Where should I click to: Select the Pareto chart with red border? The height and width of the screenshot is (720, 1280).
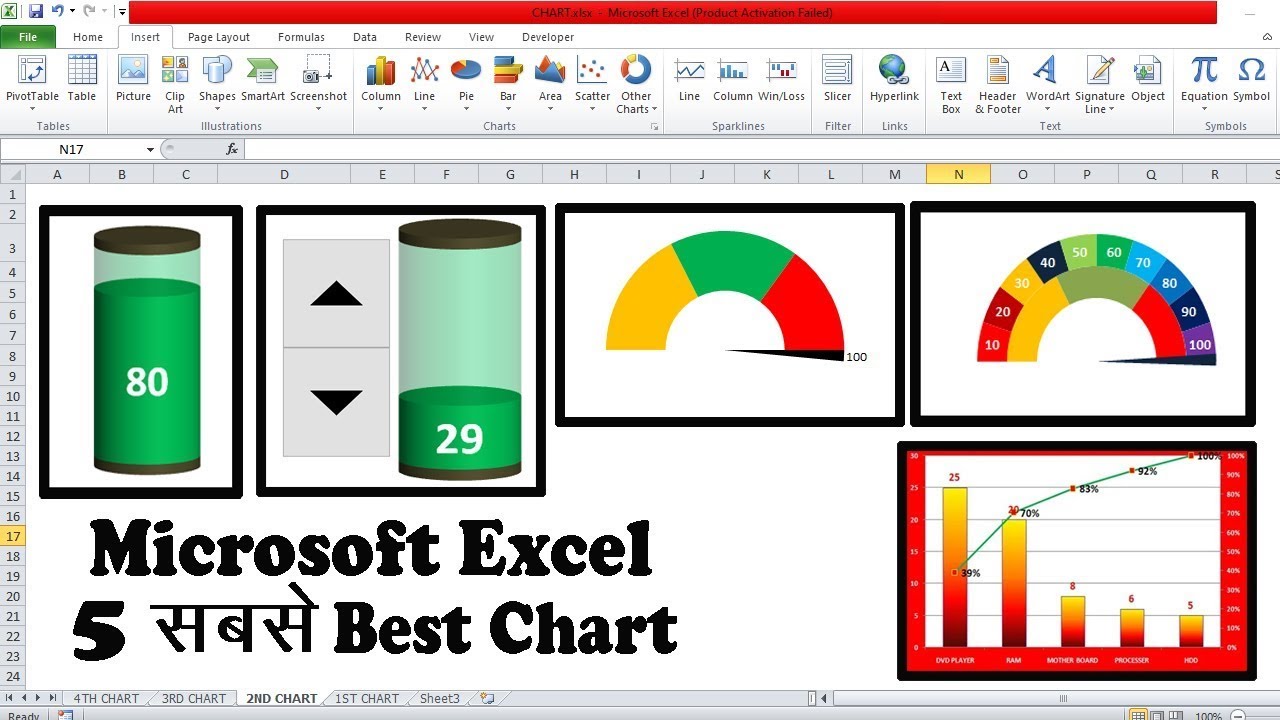(1077, 561)
